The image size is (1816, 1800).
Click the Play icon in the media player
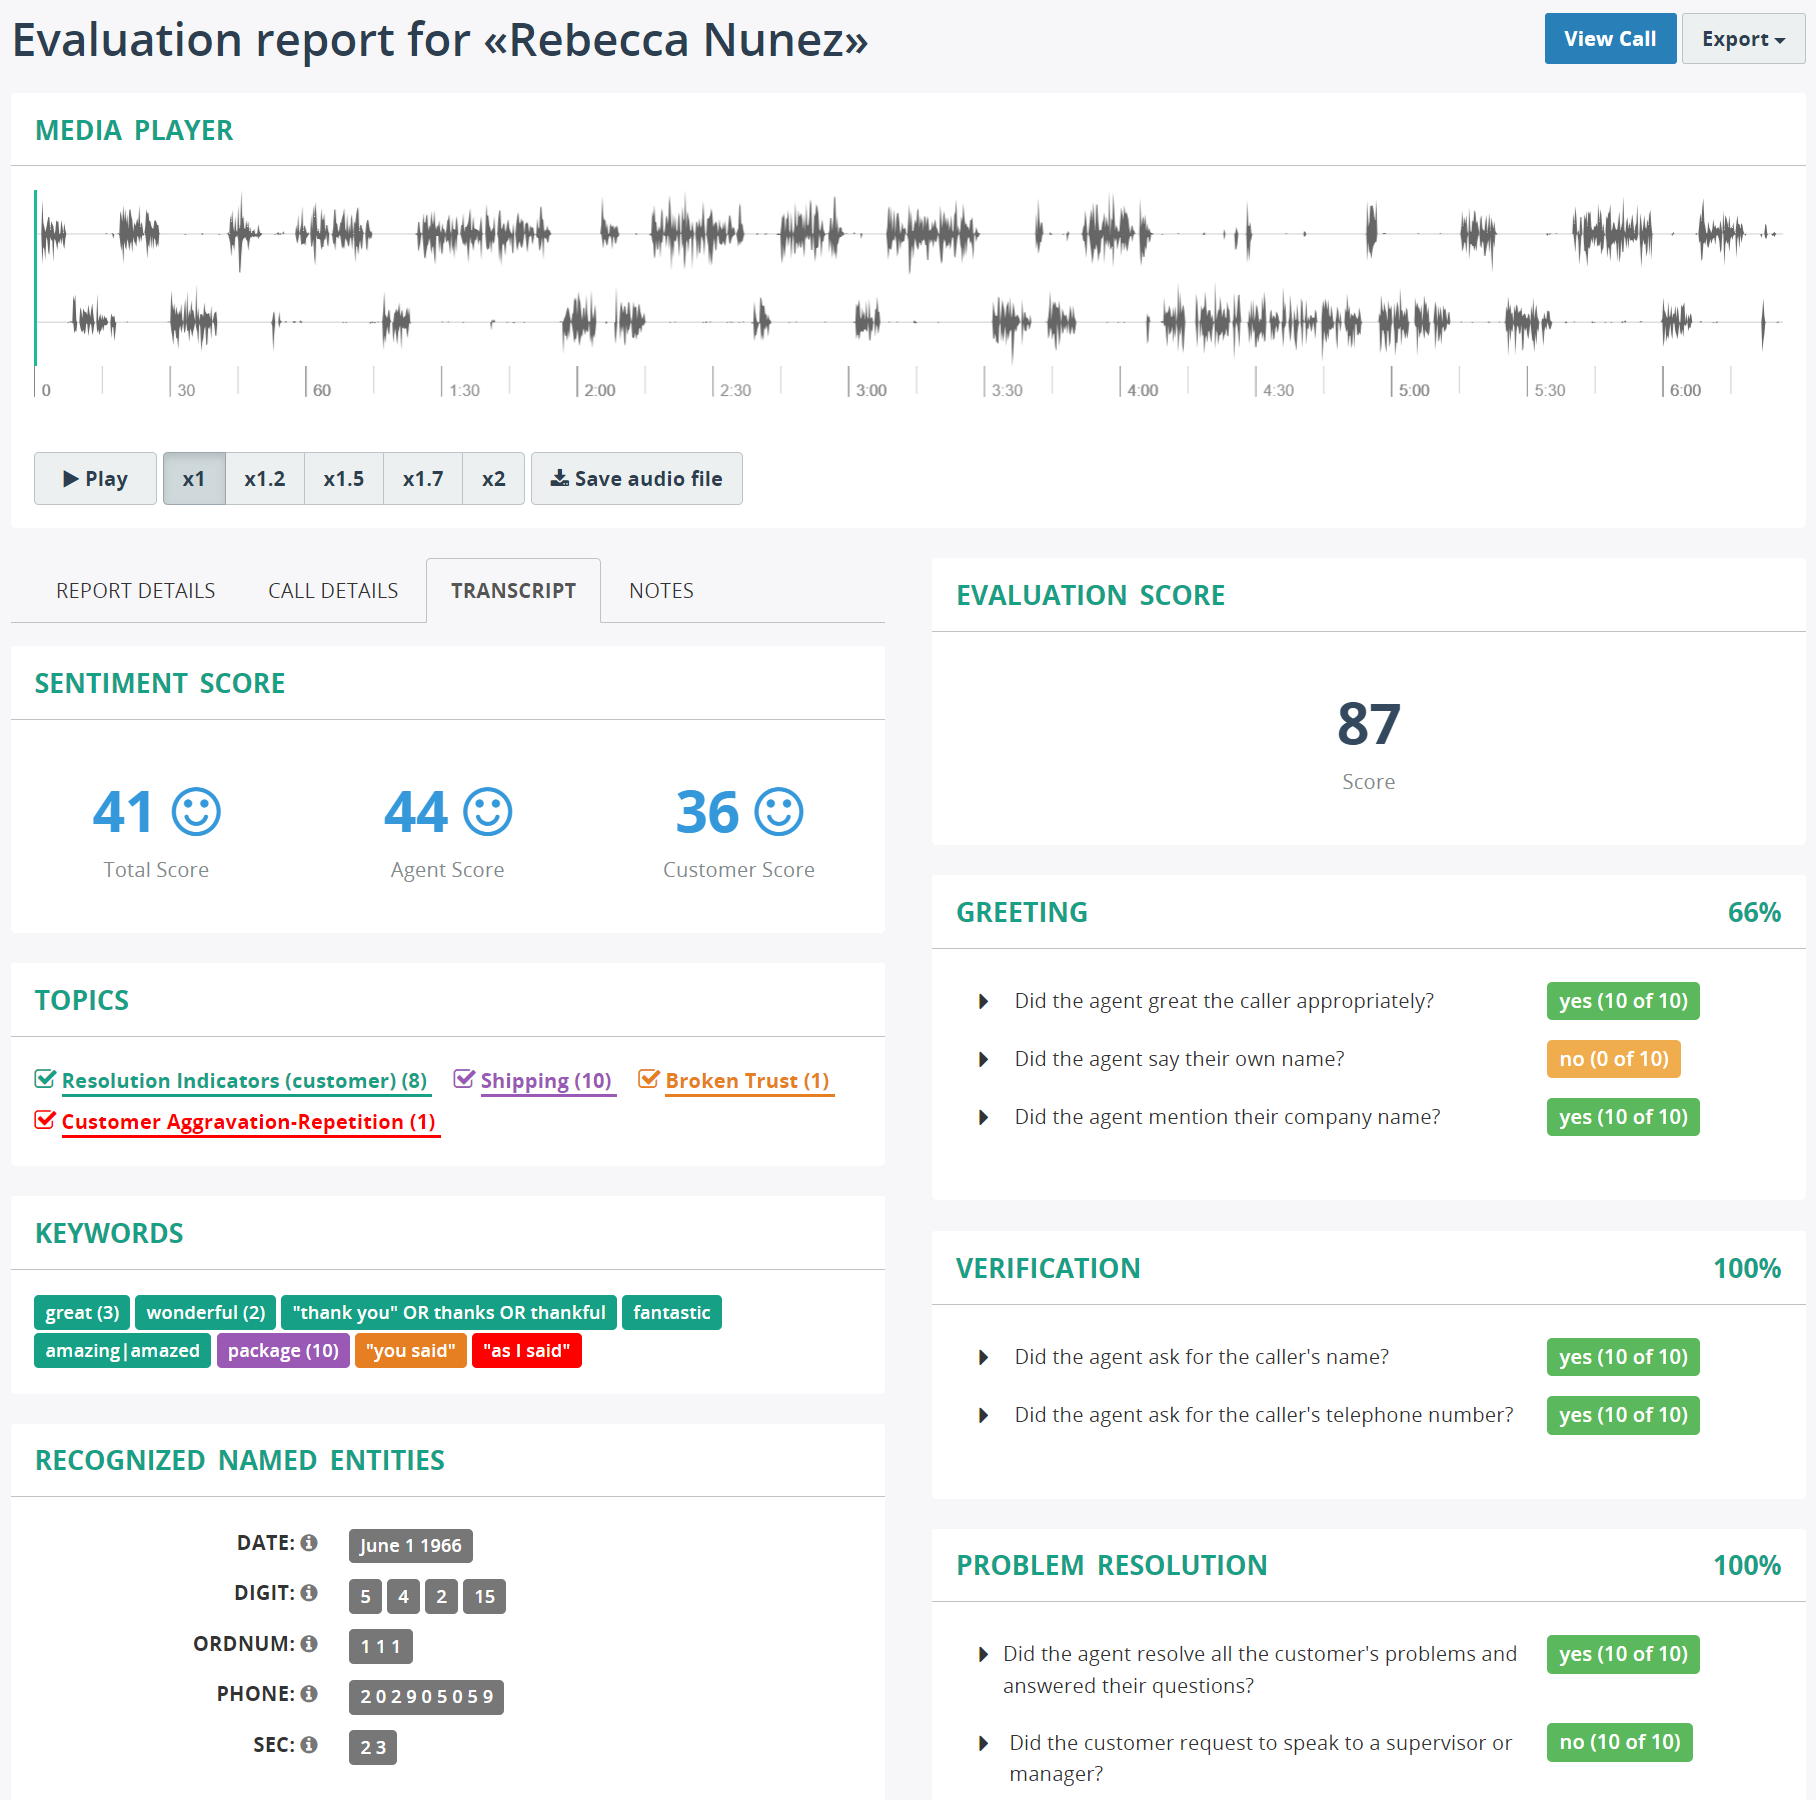coord(70,478)
